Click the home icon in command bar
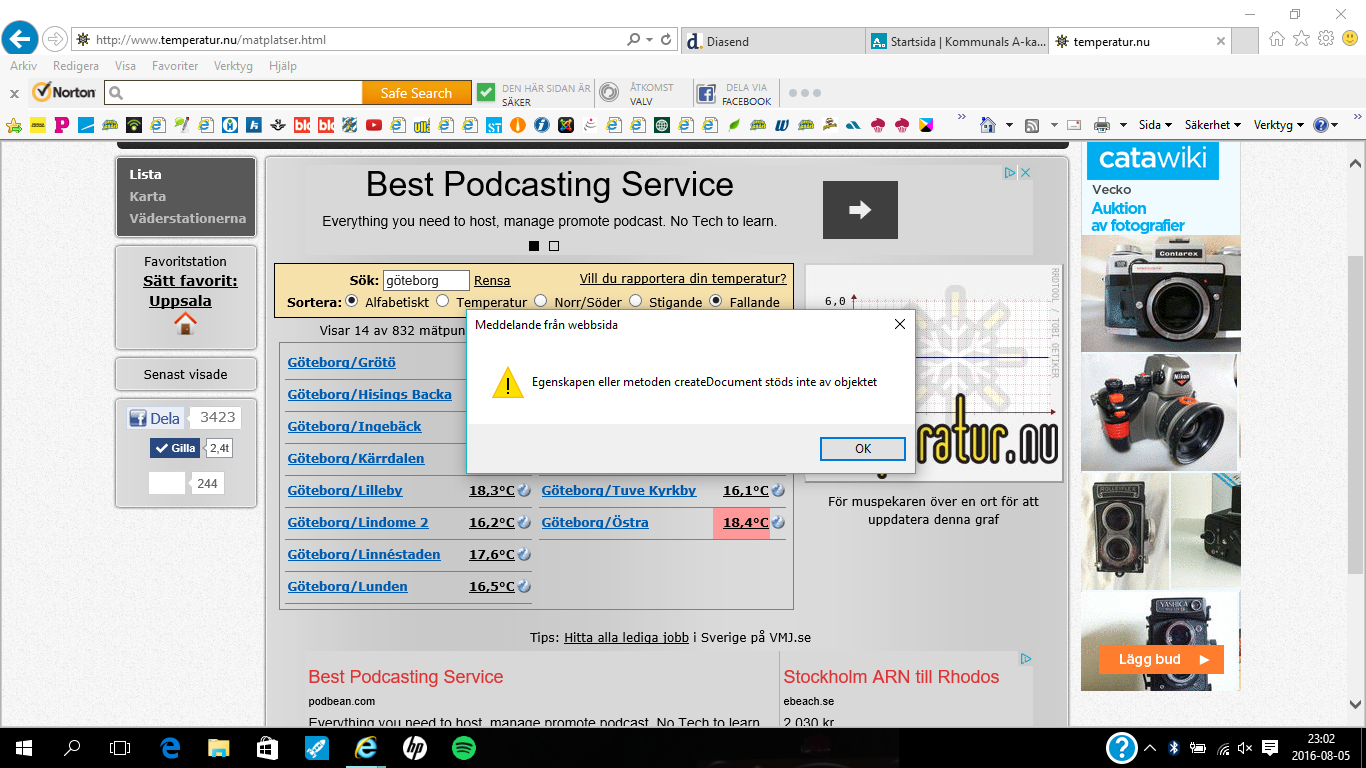Image resolution: width=1366 pixels, height=768 pixels. [x=988, y=125]
